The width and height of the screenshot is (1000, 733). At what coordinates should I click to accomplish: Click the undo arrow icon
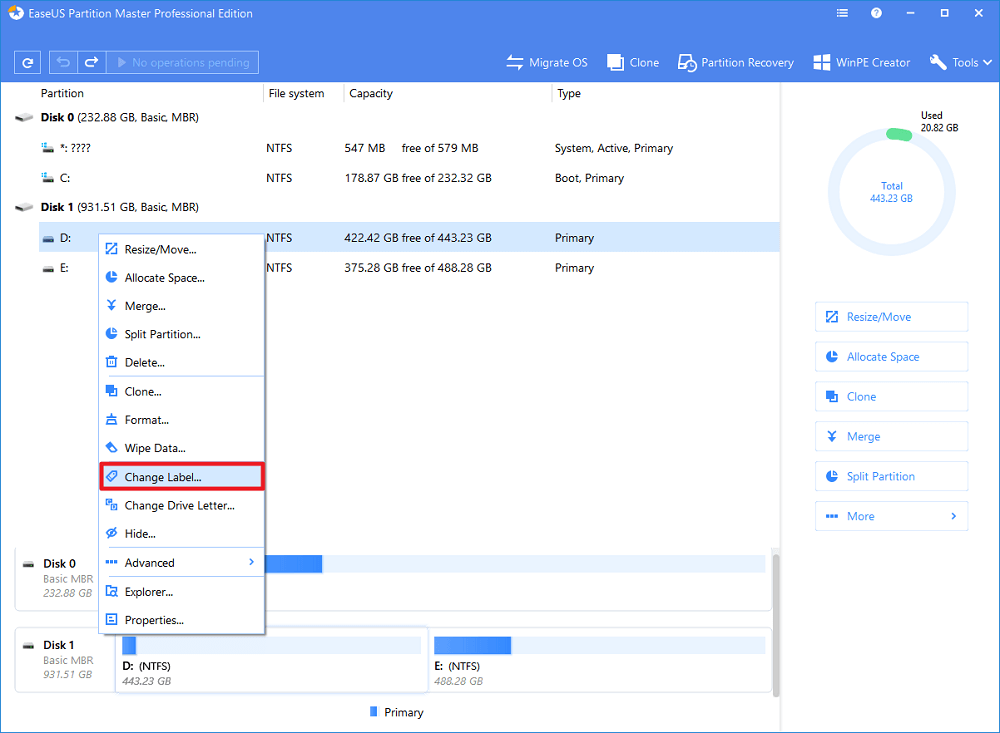[63, 63]
